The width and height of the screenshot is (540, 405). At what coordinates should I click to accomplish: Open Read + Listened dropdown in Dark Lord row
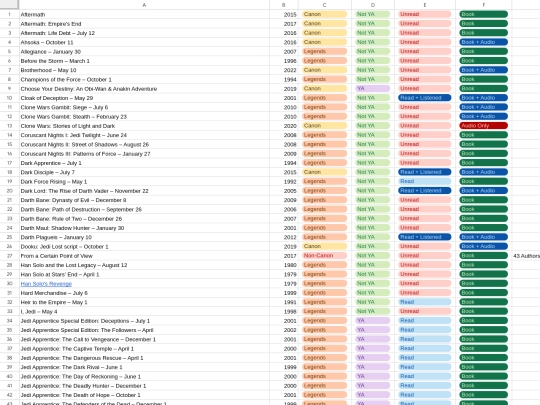(425, 190)
